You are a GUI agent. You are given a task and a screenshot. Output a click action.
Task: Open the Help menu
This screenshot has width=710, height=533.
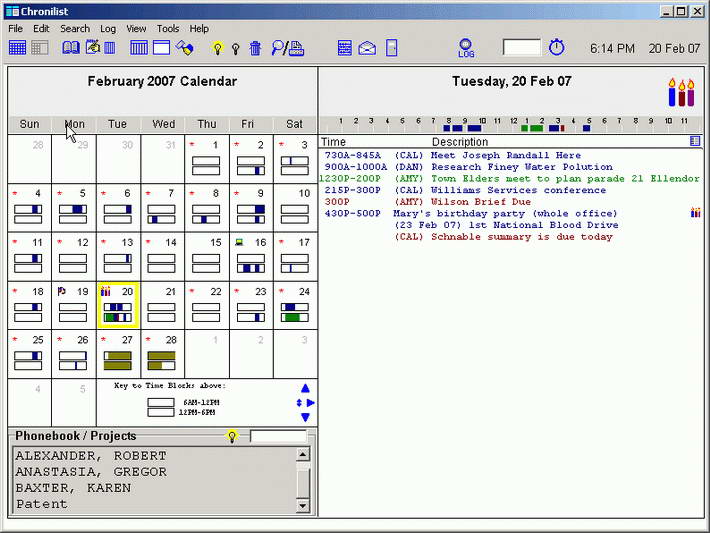[199, 29]
